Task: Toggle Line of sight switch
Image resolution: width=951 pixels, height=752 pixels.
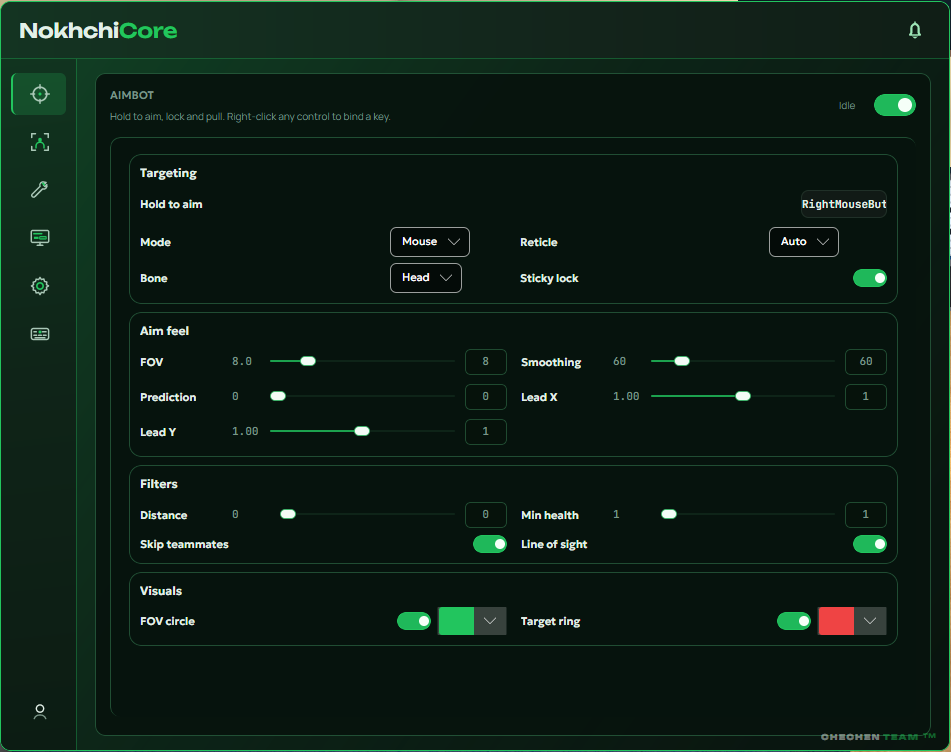Action: tap(869, 544)
